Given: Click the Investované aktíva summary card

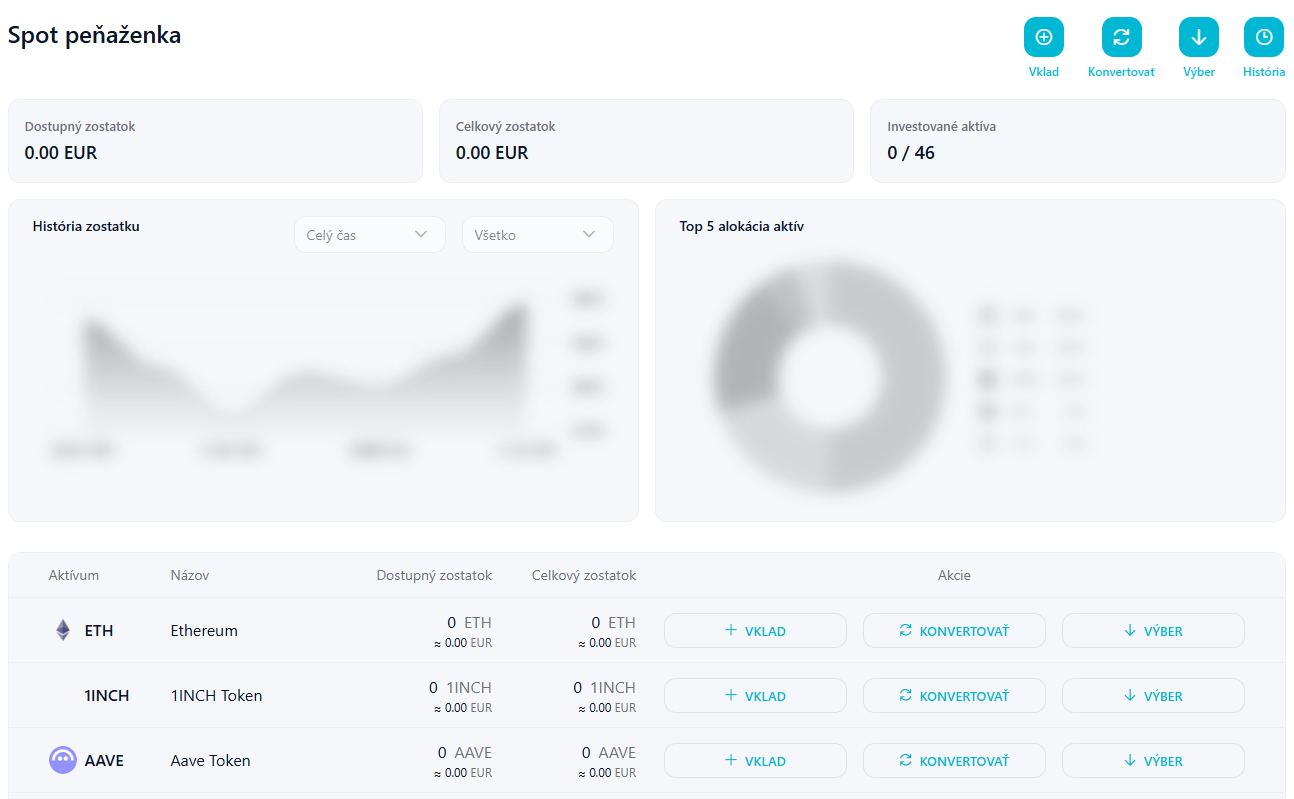Looking at the screenshot, I should coord(1077,141).
